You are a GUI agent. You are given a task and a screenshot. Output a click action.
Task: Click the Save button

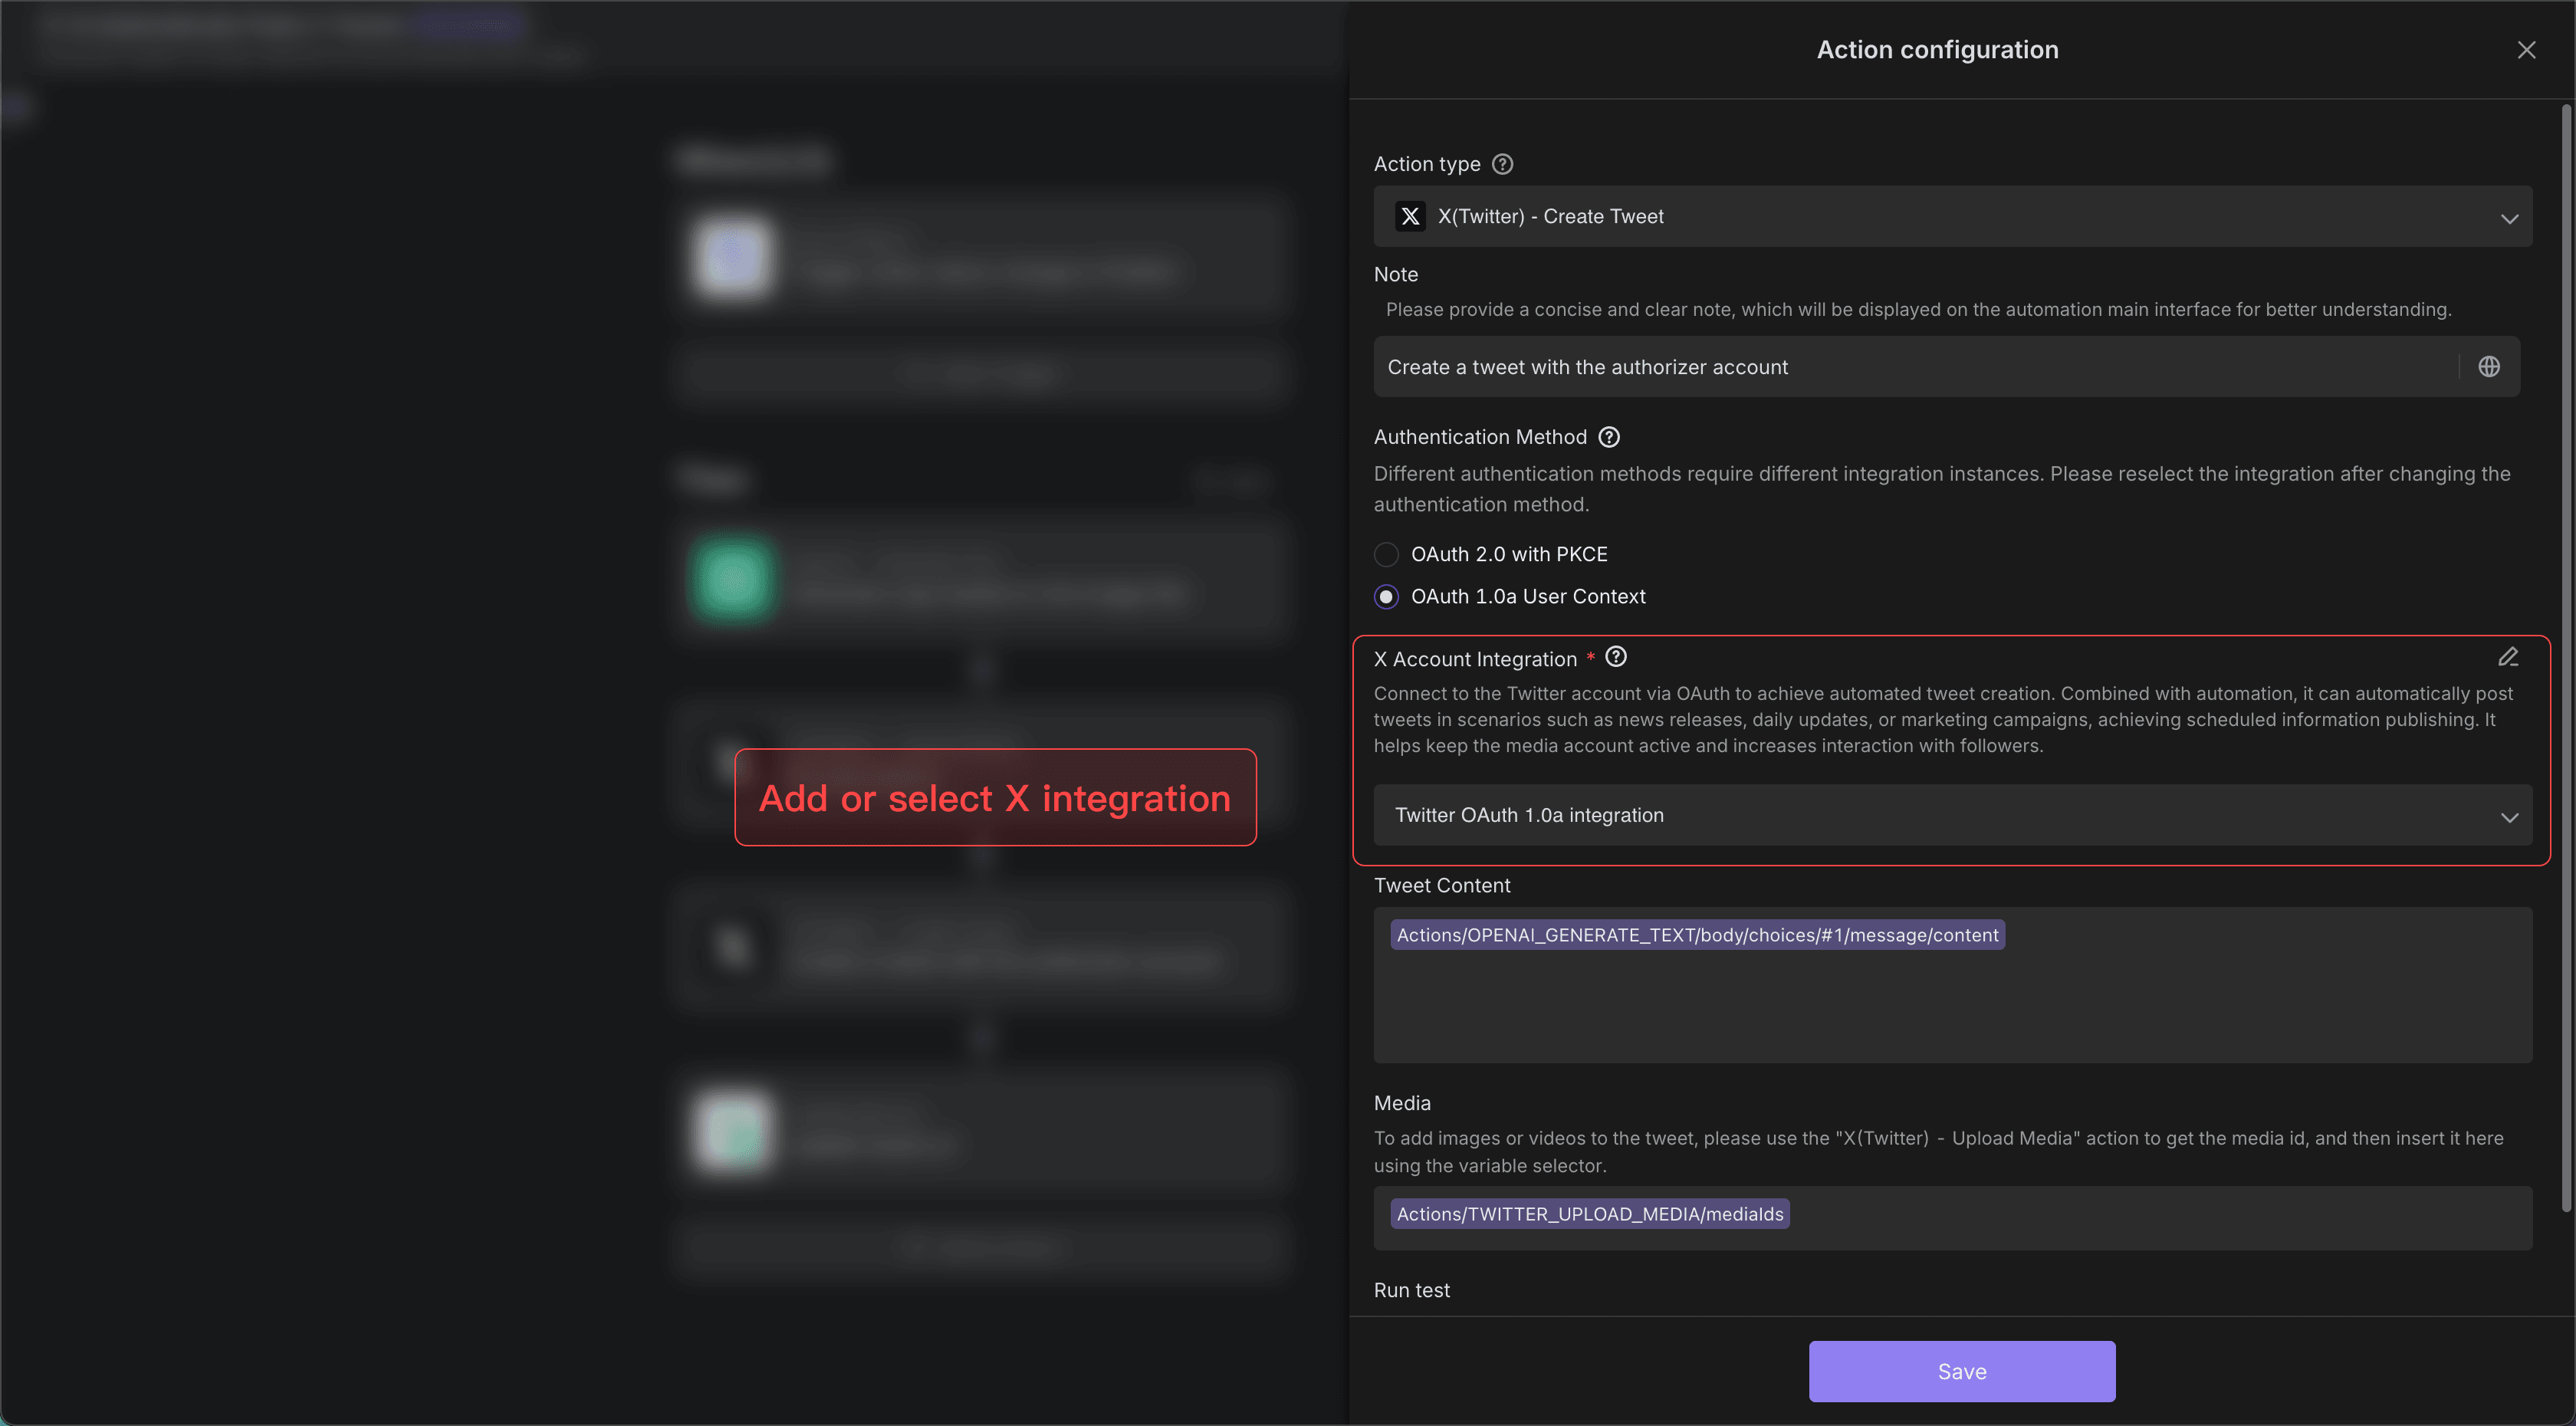click(1962, 1372)
